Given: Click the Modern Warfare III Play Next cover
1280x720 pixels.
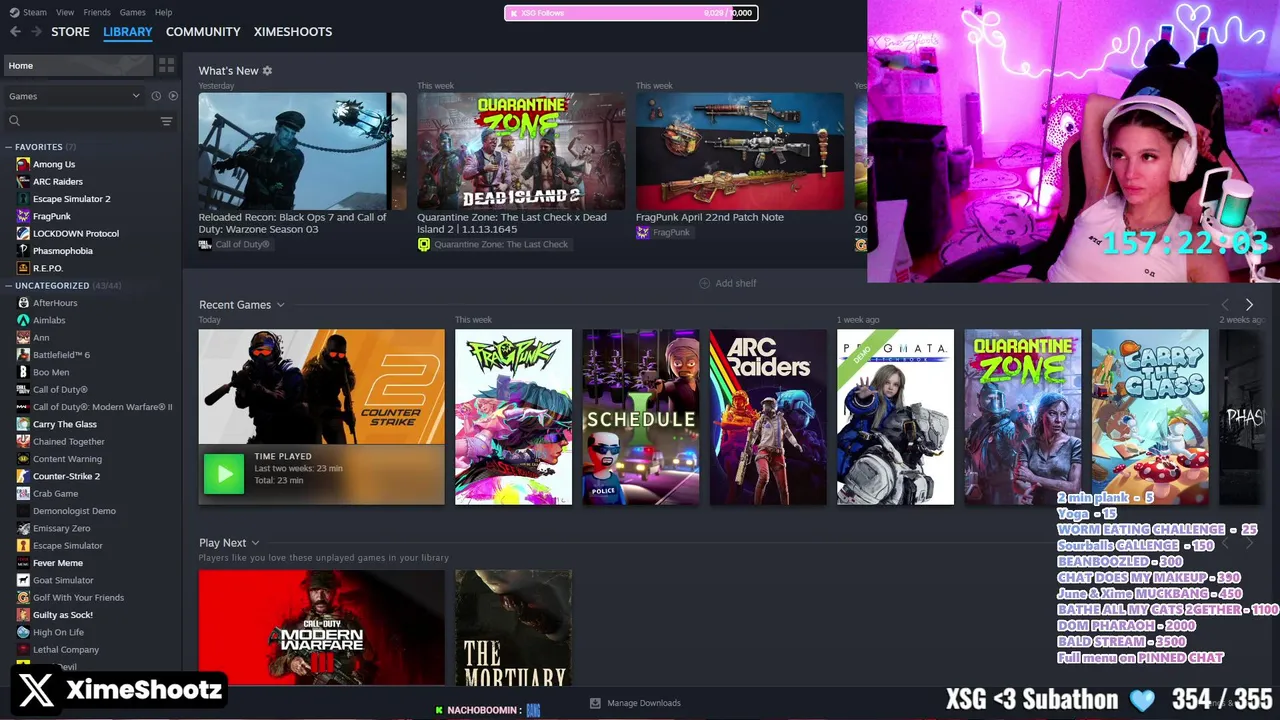Looking at the screenshot, I should tap(321, 628).
